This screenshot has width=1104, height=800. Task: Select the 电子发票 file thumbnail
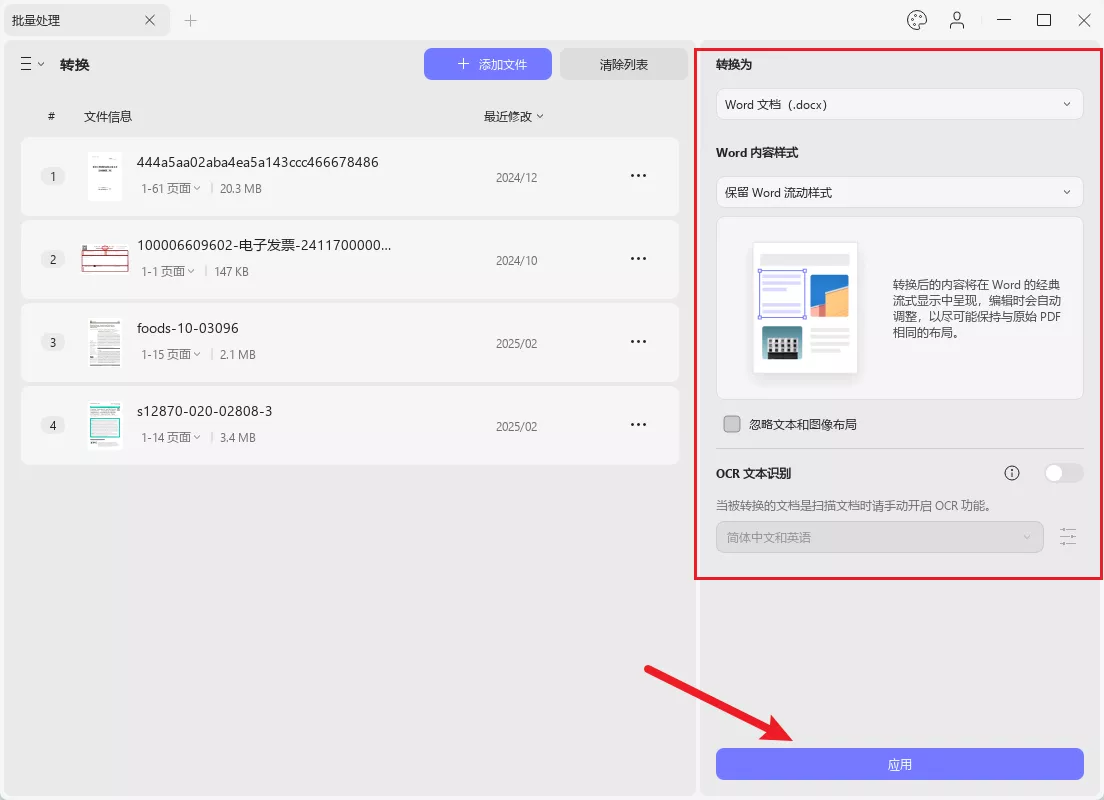point(105,259)
